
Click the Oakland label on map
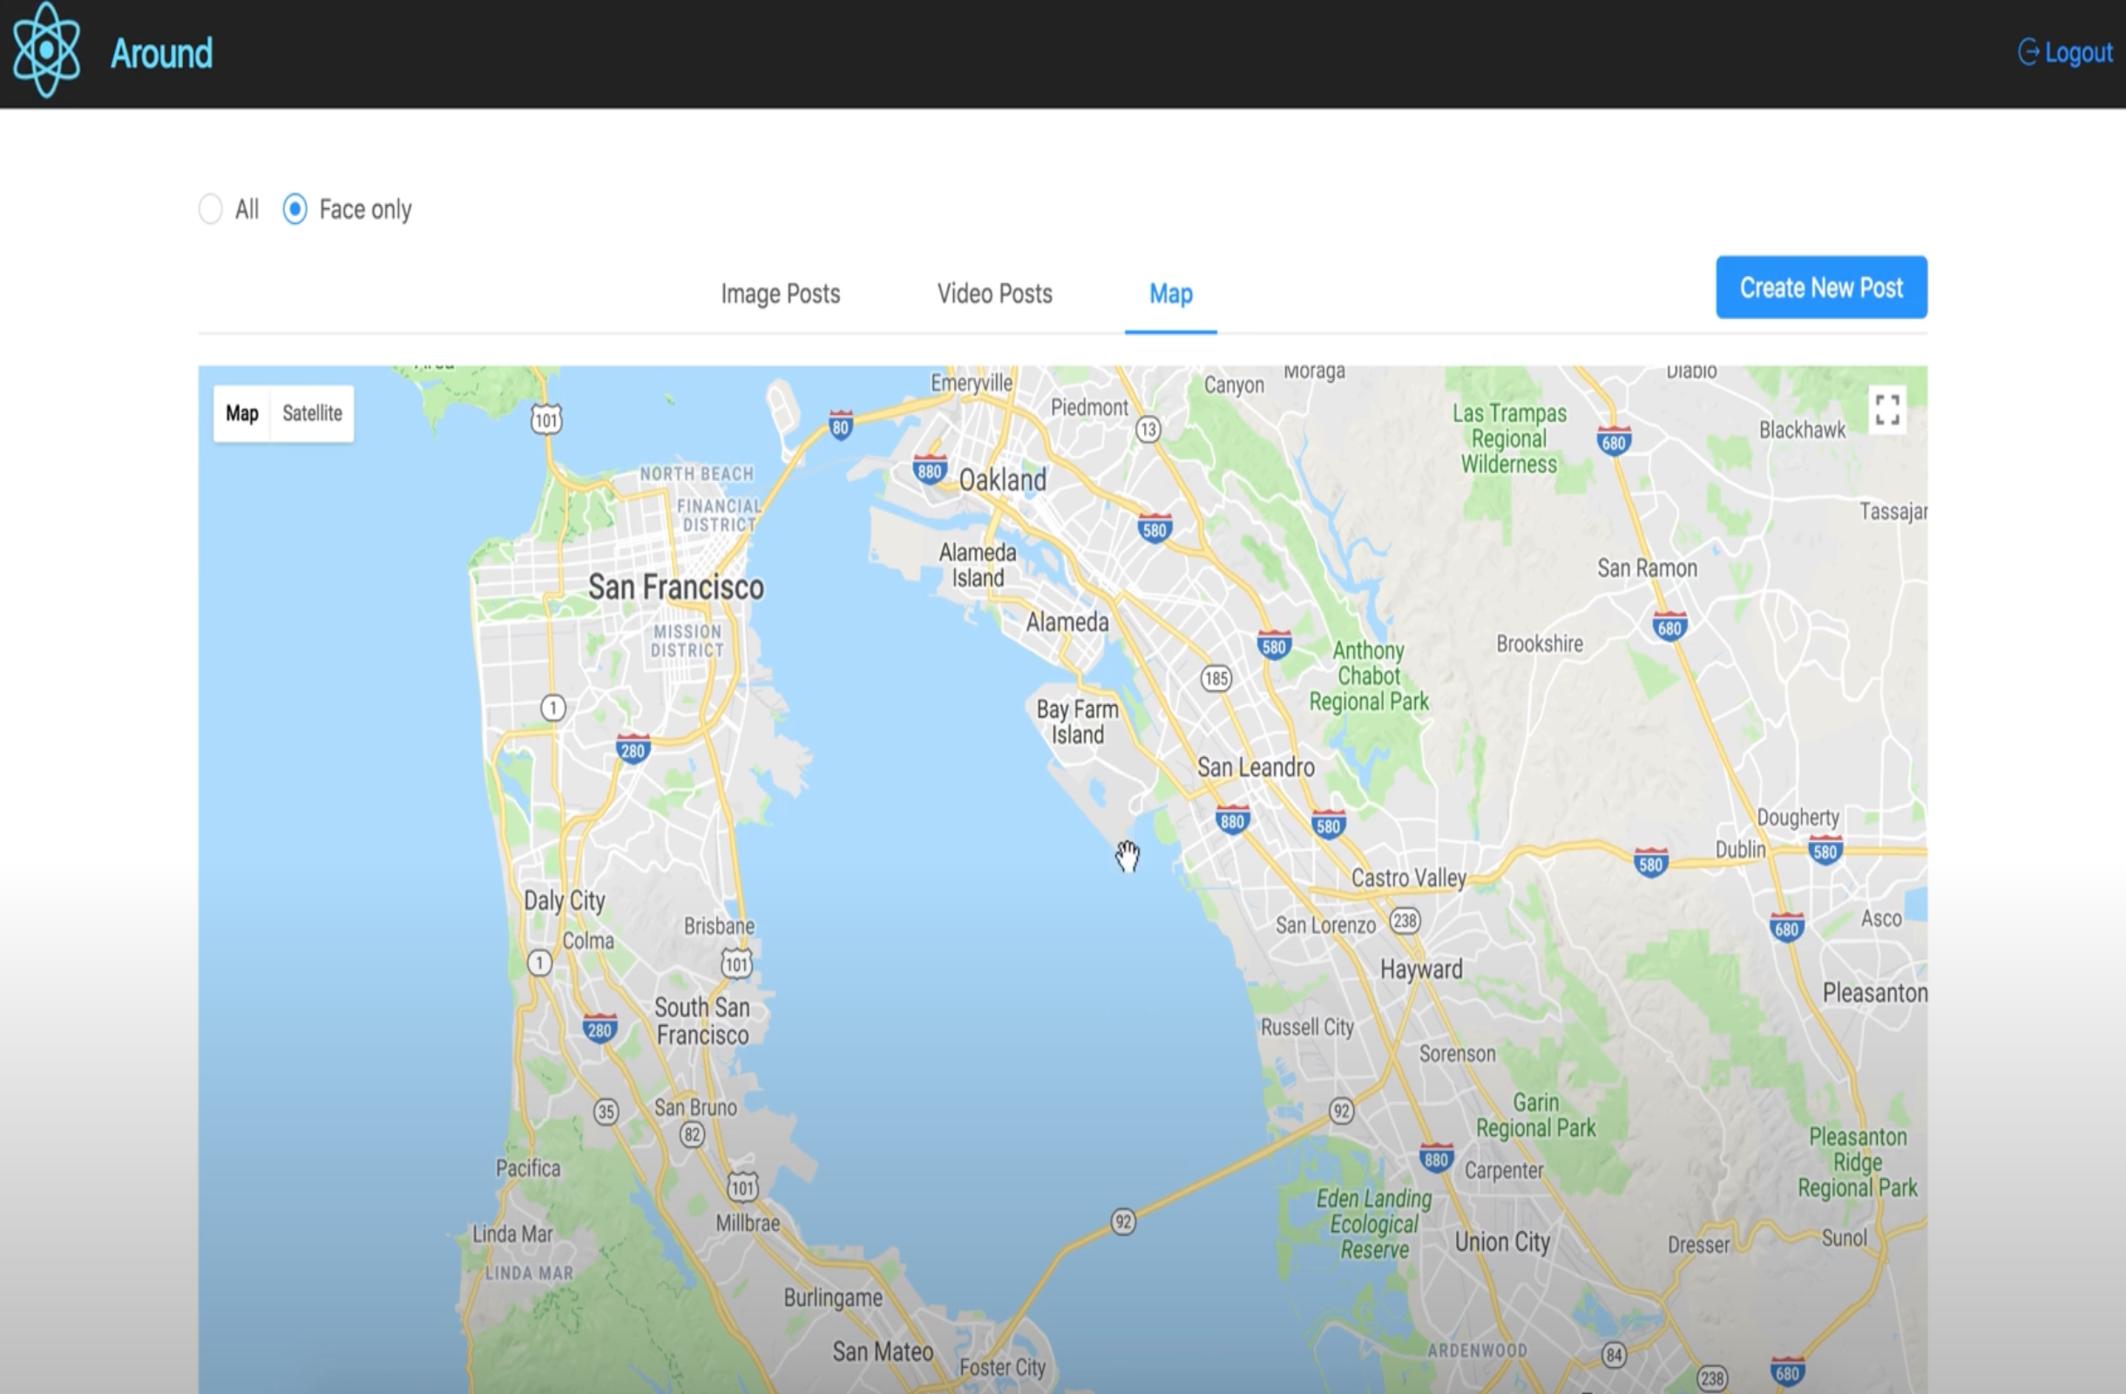click(x=1002, y=480)
